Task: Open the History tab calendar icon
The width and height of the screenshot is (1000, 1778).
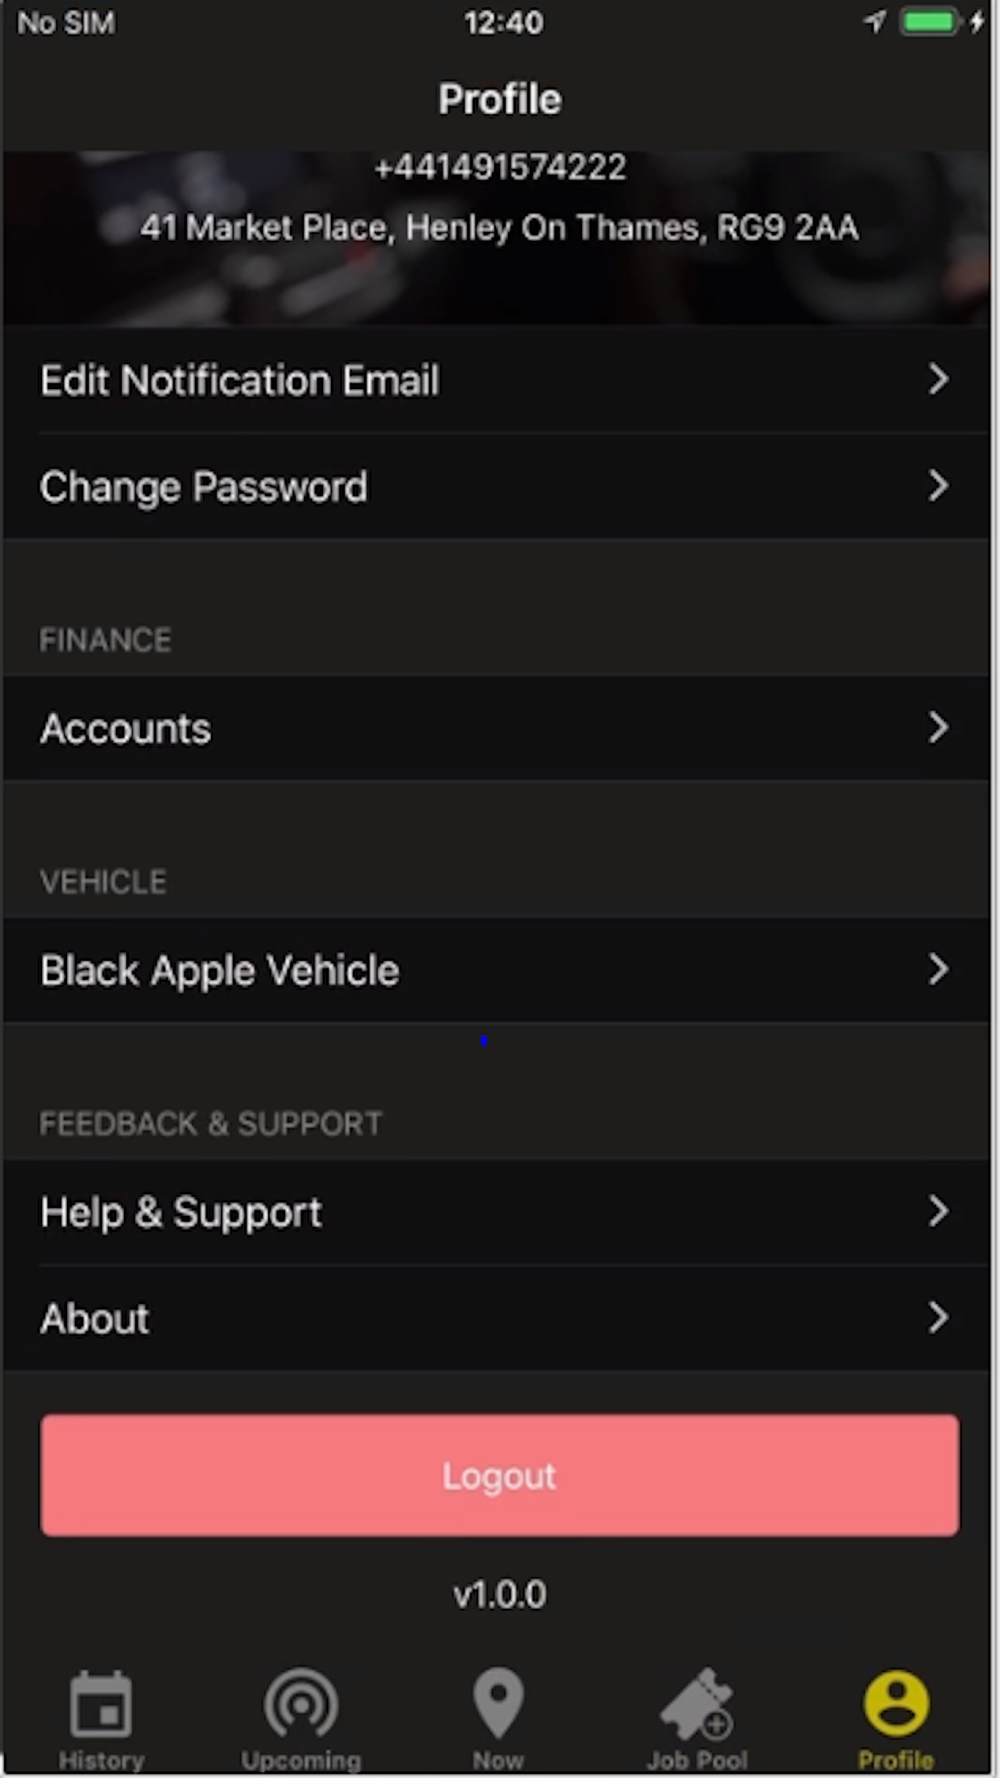Action: pyautogui.click(x=101, y=1703)
